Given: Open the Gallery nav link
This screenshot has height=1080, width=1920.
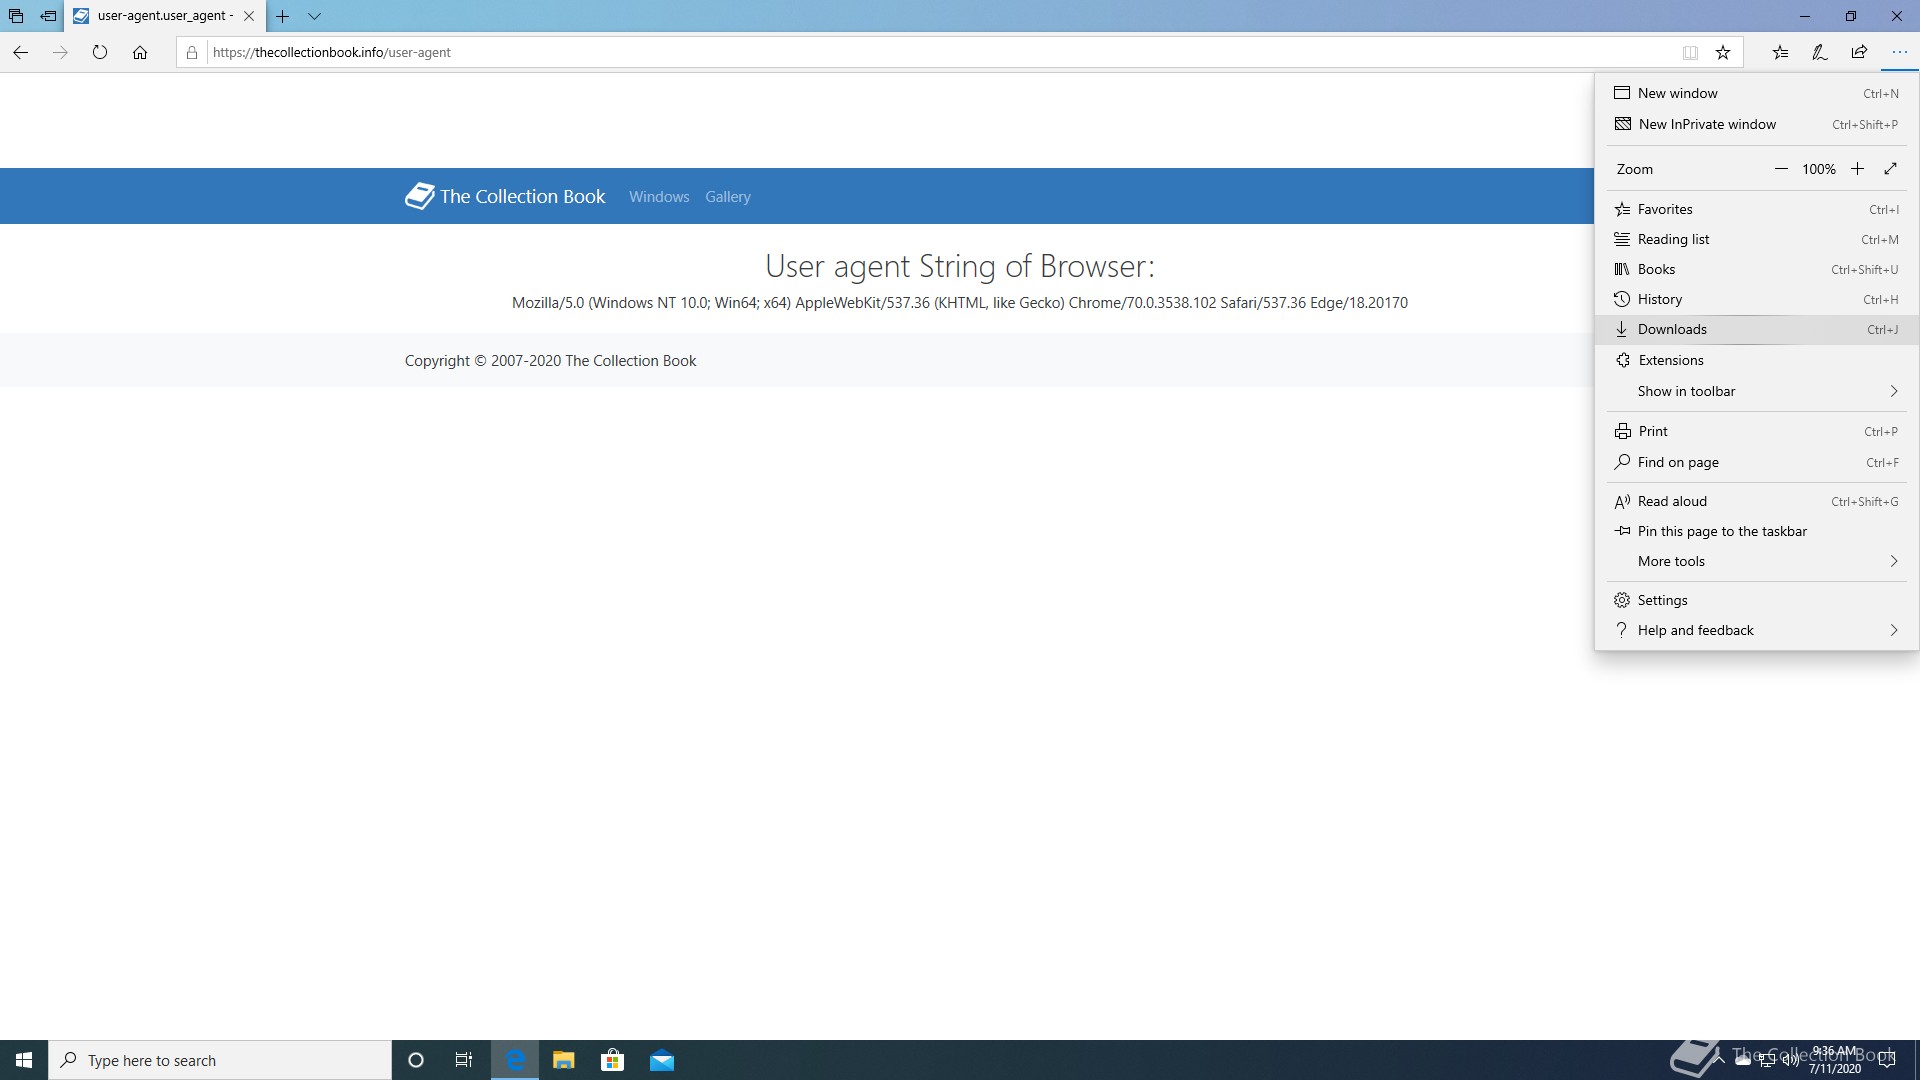Looking at the screenshot, I should click(x=727, y=197).
